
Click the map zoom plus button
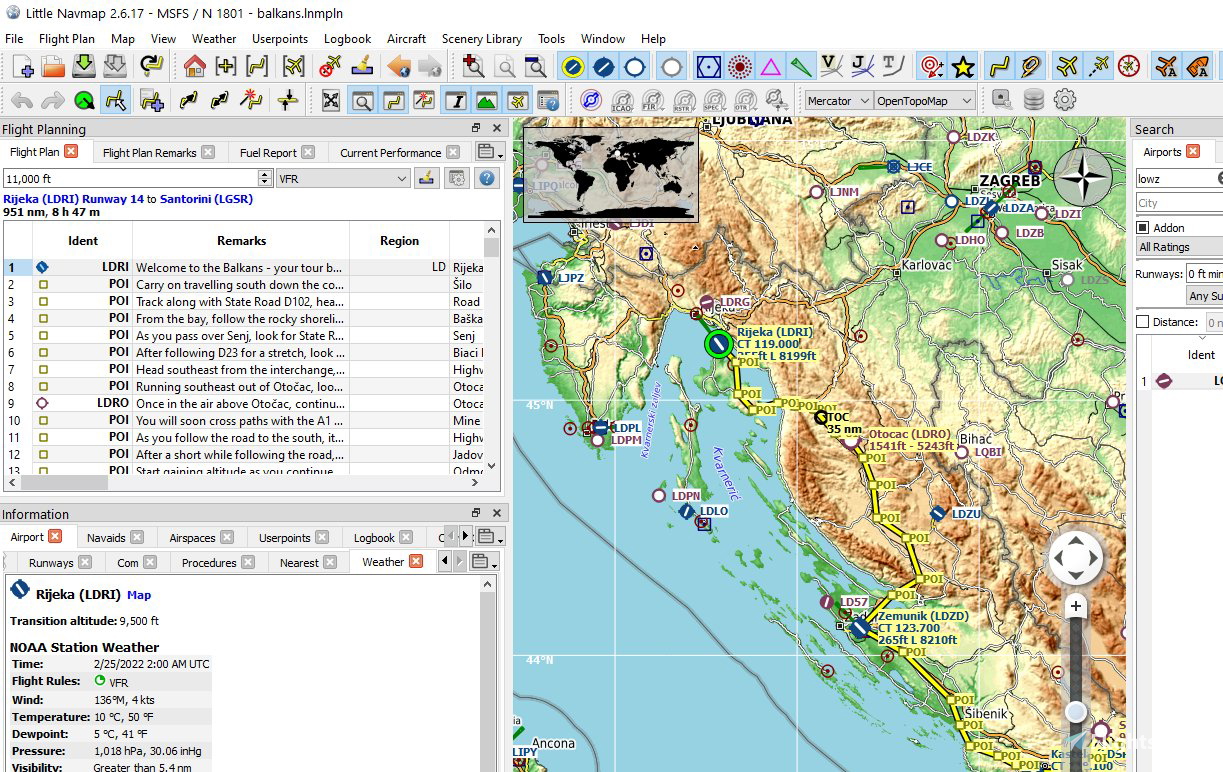click(1076, 605)
